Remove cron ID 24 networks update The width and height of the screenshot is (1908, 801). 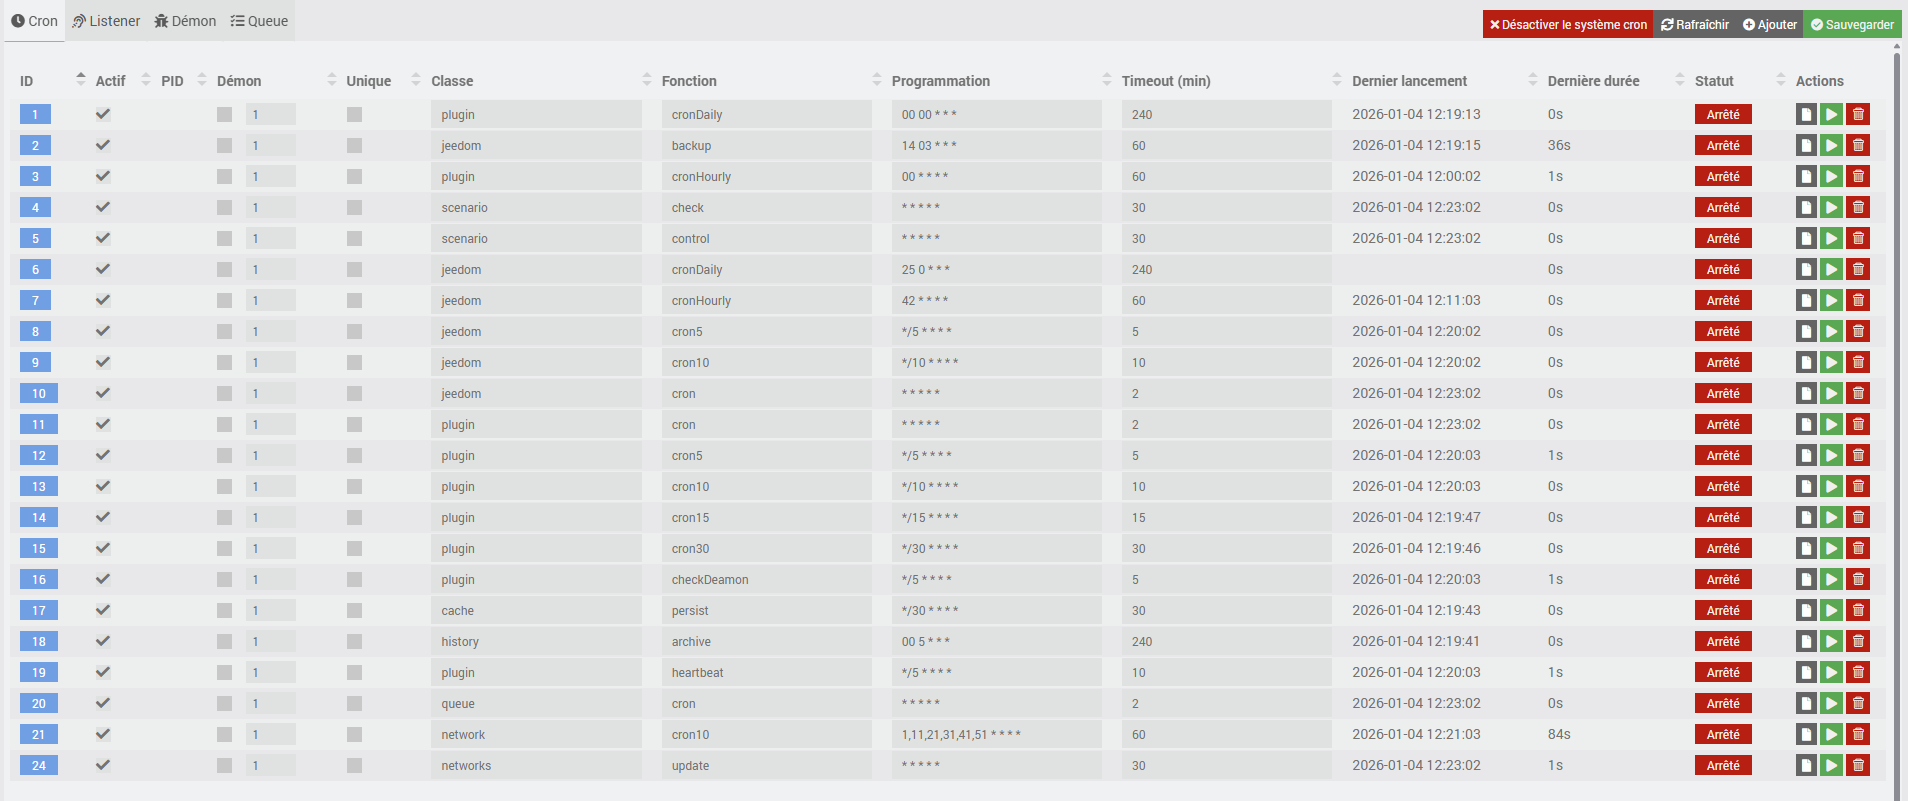pyautogui.click(x=1858, y=765)
